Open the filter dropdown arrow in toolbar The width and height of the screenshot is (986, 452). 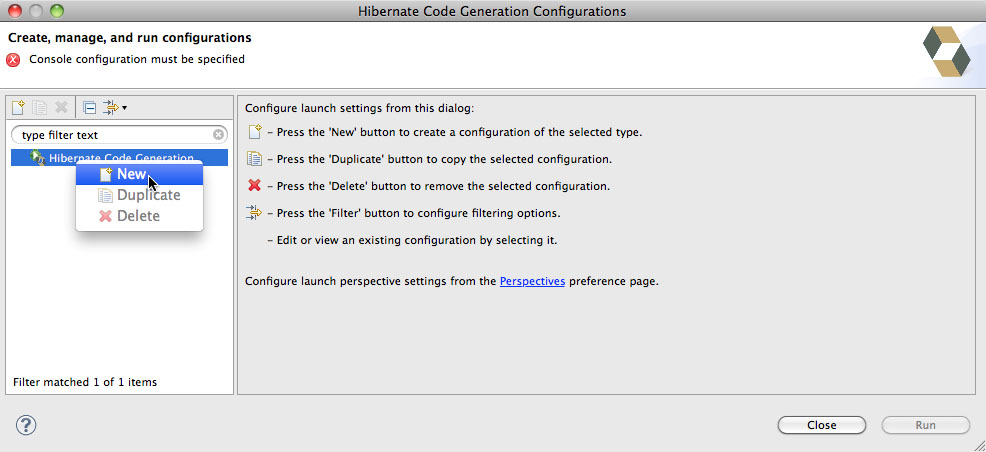tap(125, 108)
